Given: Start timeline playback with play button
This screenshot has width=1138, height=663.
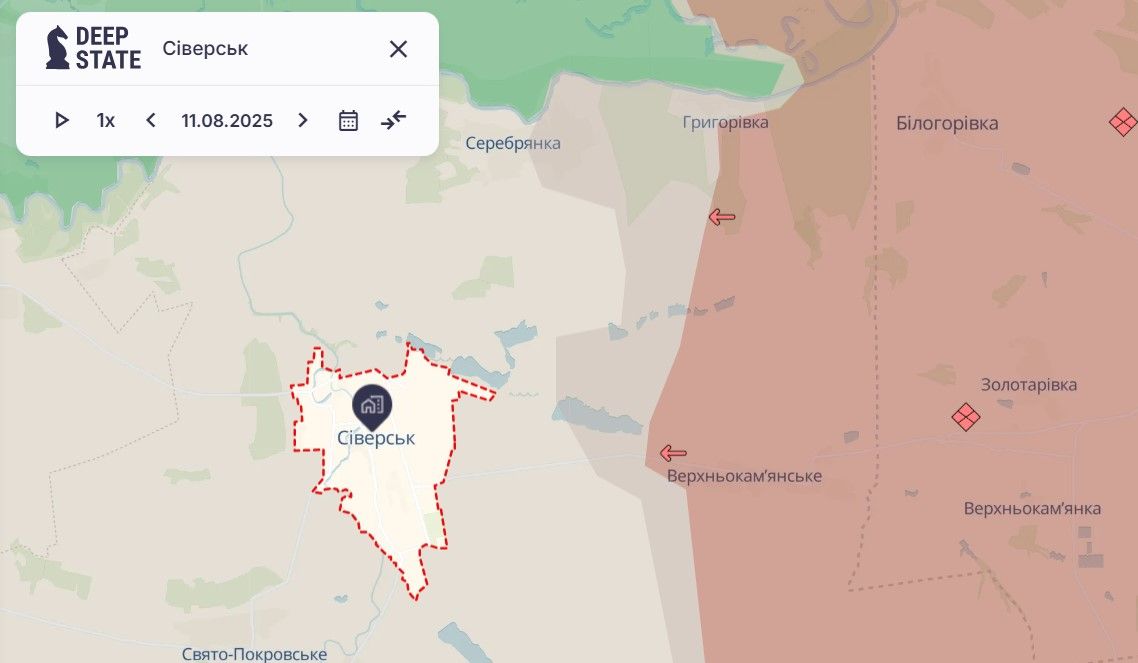Looking at the screenshot, I should [x=62, y=120].
